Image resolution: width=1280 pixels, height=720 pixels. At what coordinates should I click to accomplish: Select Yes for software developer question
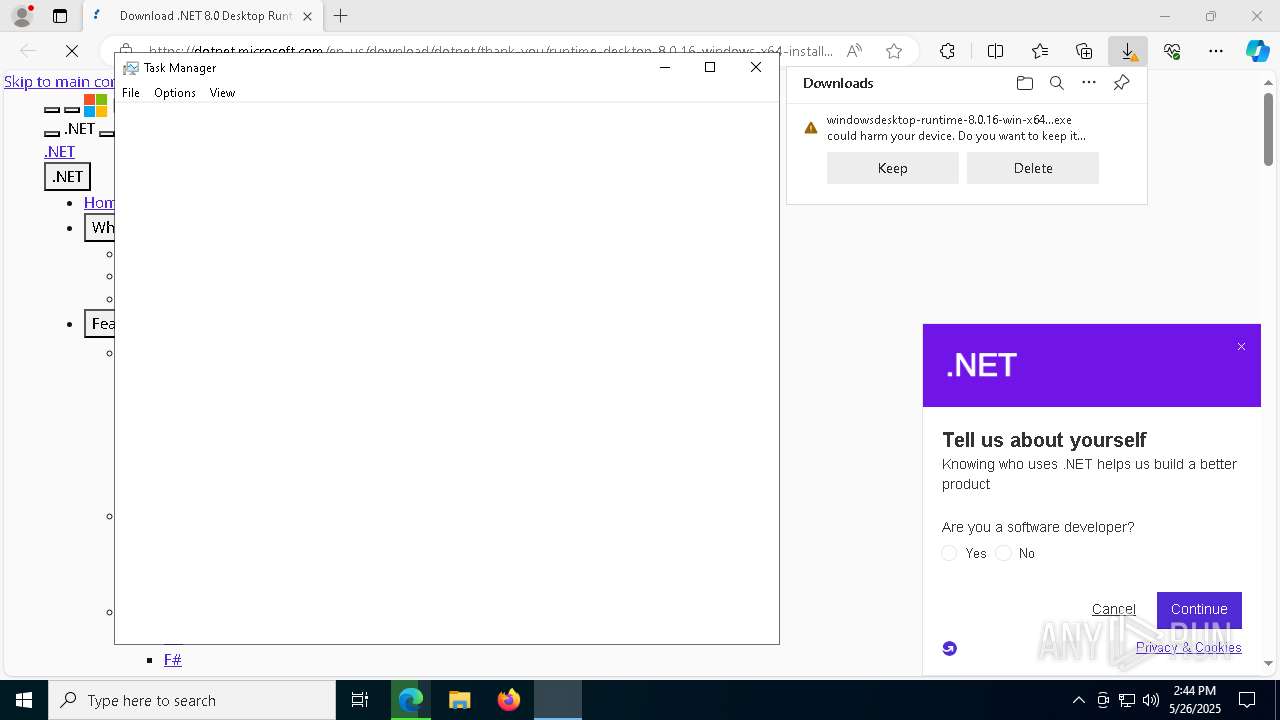[949, 553]
